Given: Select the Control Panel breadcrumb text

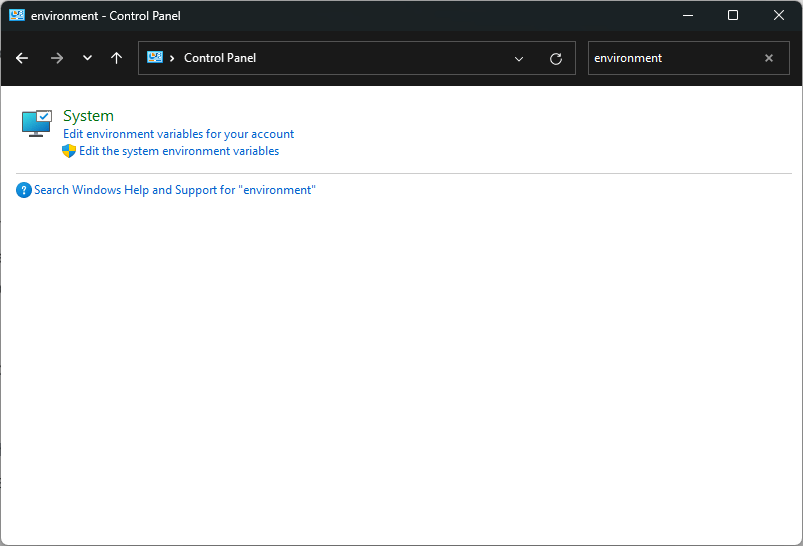Looking at the screenshot, I should [x=220, y=58].
